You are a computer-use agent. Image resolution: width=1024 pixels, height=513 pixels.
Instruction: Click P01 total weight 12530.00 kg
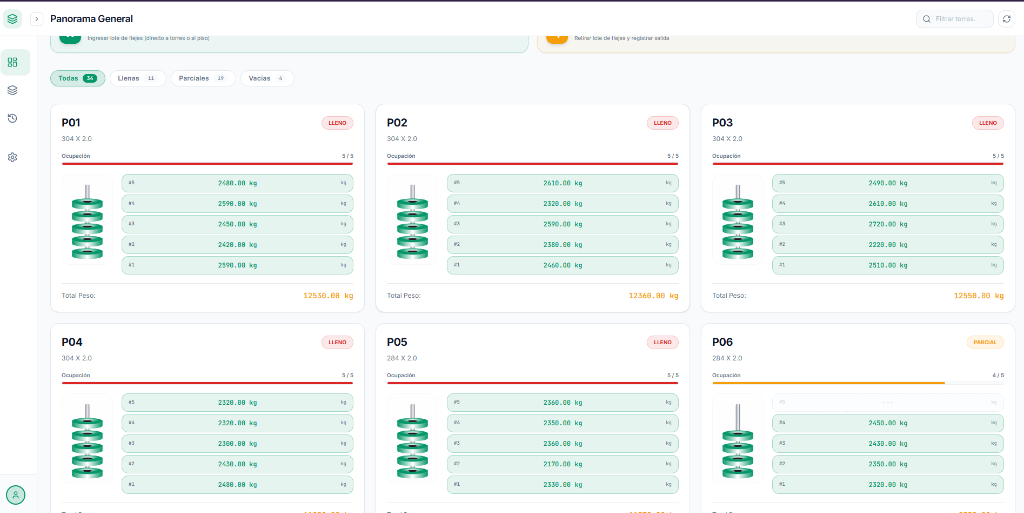(328, 296)
